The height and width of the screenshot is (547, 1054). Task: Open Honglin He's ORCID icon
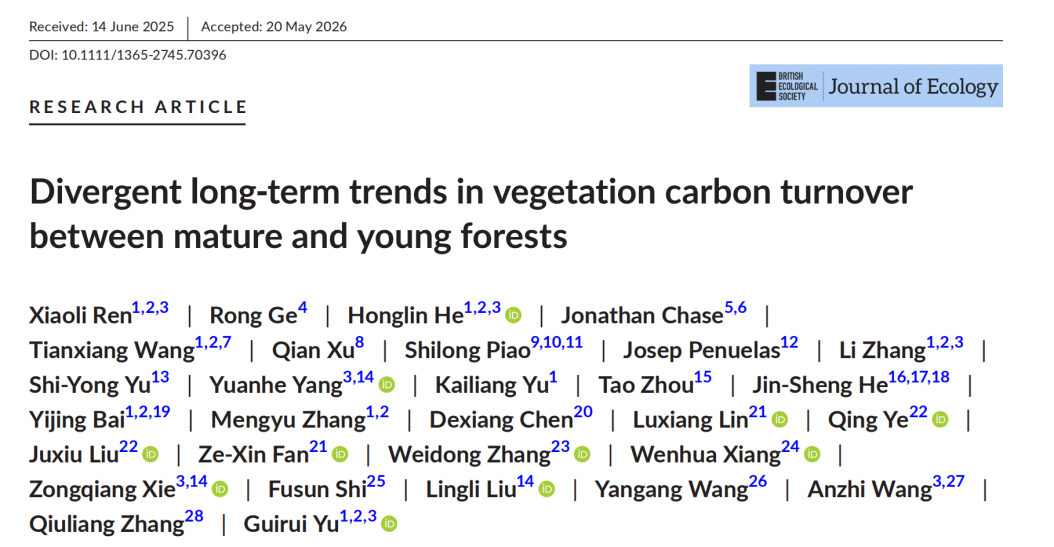514,315
